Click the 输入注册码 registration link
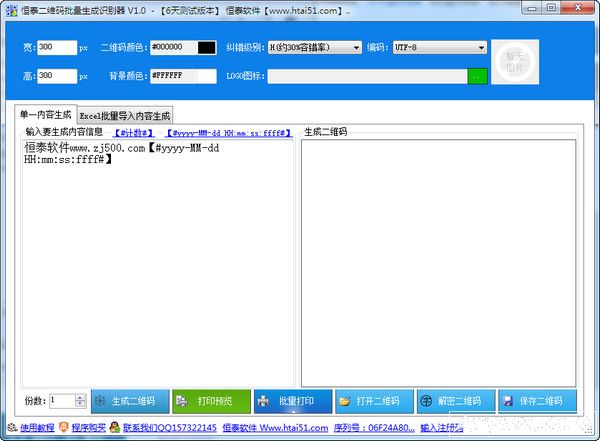 point(442,428)
